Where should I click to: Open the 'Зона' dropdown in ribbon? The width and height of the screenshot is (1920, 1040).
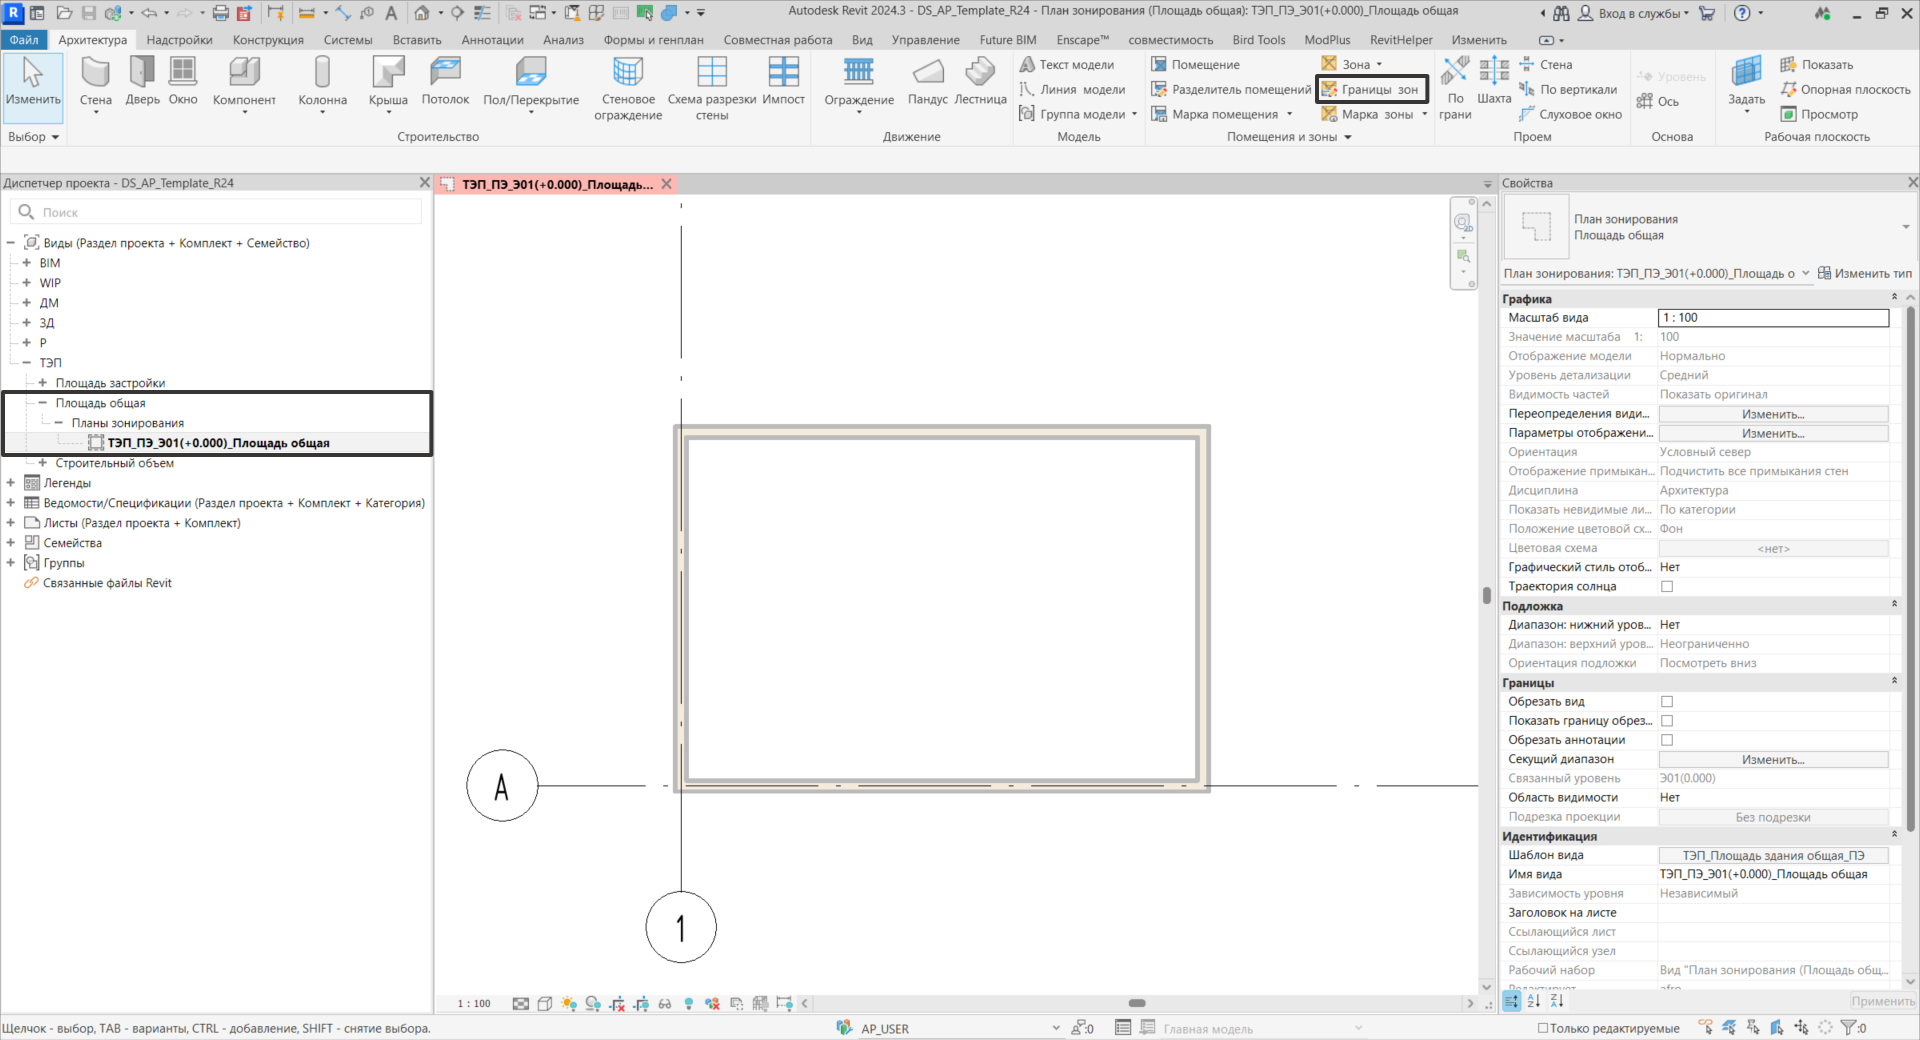pyautogui.click(x=1379, y=65)
